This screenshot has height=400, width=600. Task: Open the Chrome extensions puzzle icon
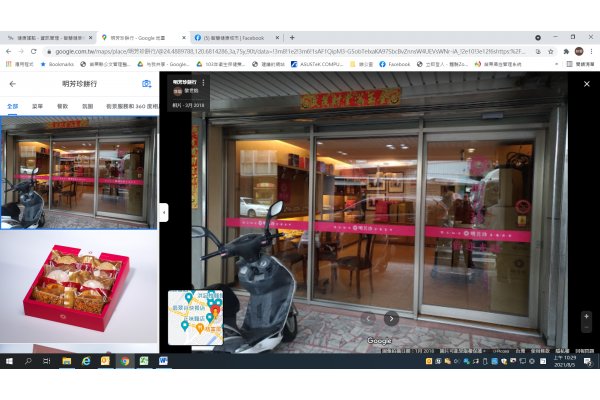point(566,51)
